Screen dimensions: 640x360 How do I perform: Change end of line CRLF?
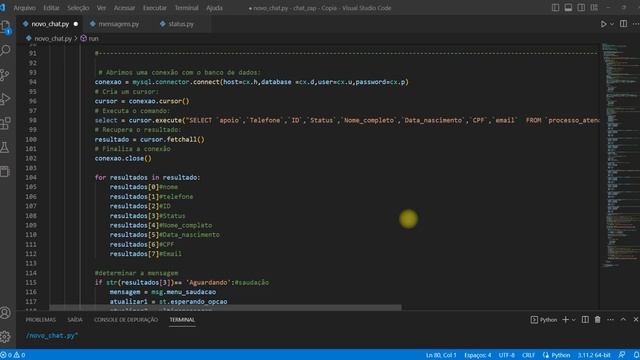[x=528, y=355]
